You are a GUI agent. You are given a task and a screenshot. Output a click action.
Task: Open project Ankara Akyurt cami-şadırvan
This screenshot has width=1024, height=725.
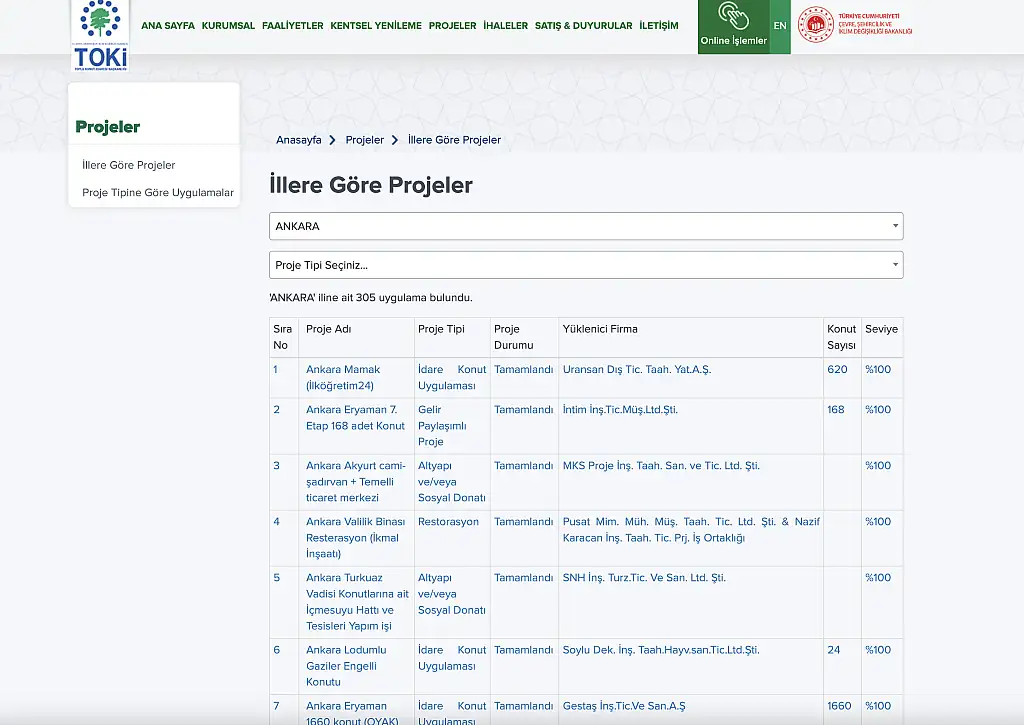tap(356, 482)
